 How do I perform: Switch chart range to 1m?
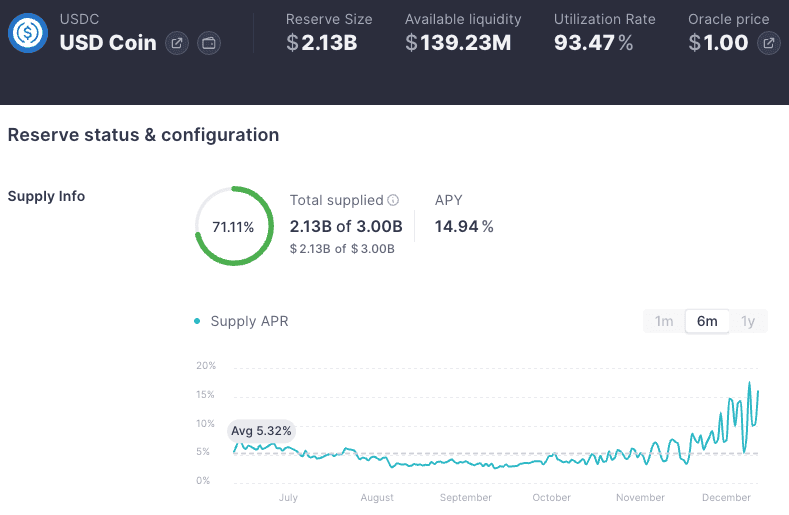click(664, 321)
